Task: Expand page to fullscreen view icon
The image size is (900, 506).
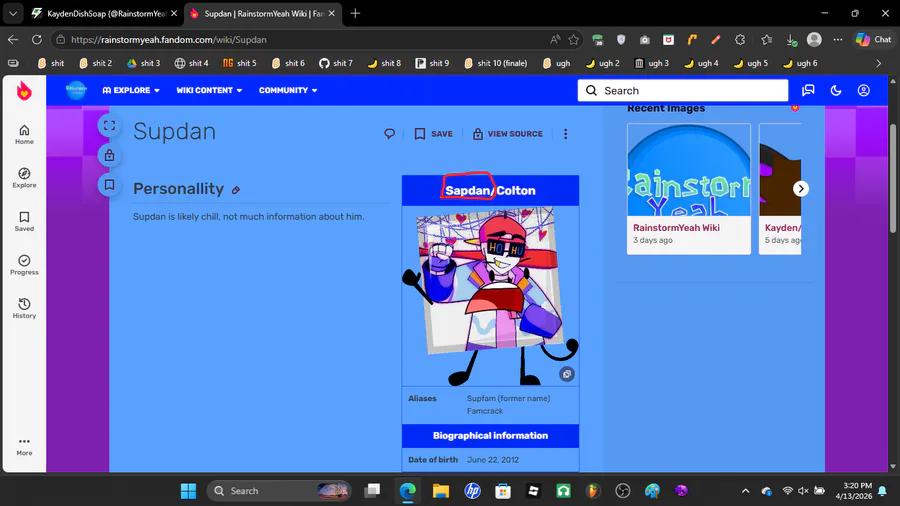Action: click(109, 126)
